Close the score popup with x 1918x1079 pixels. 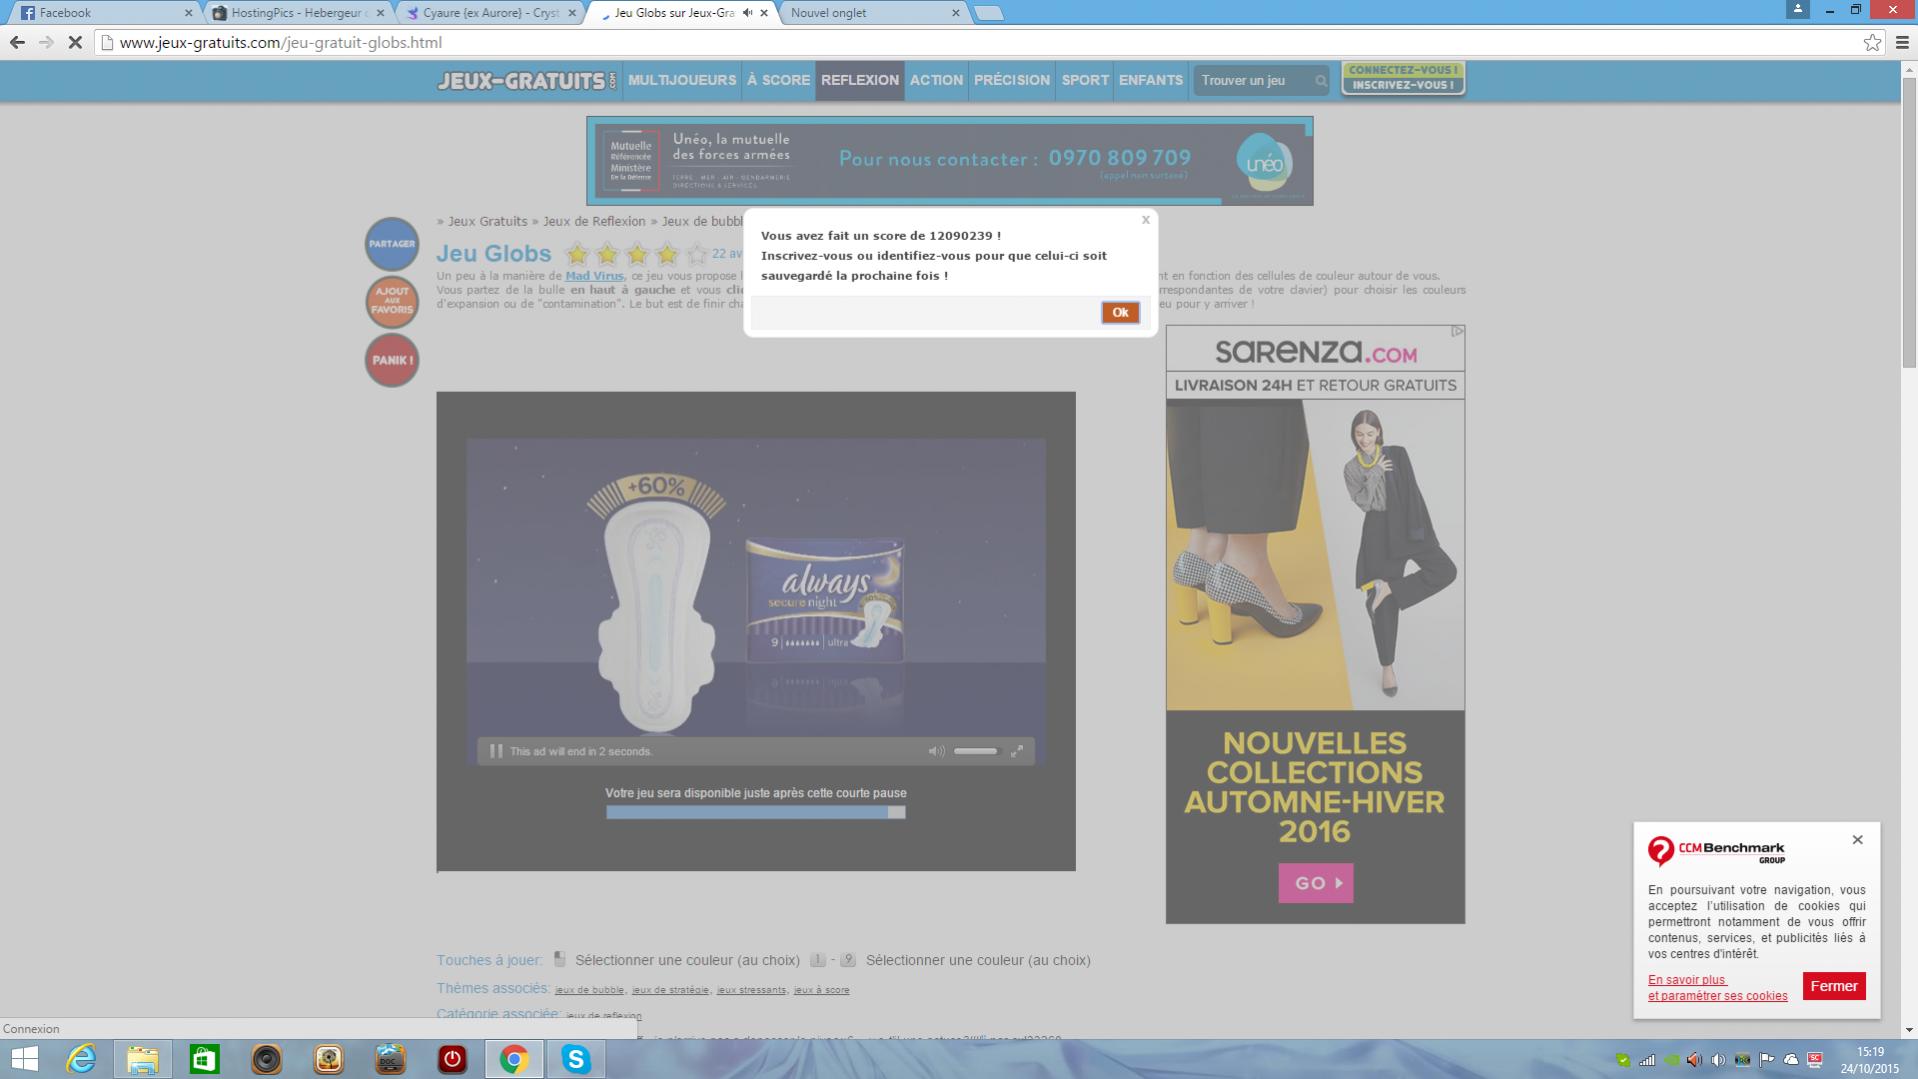point(1146,220)
